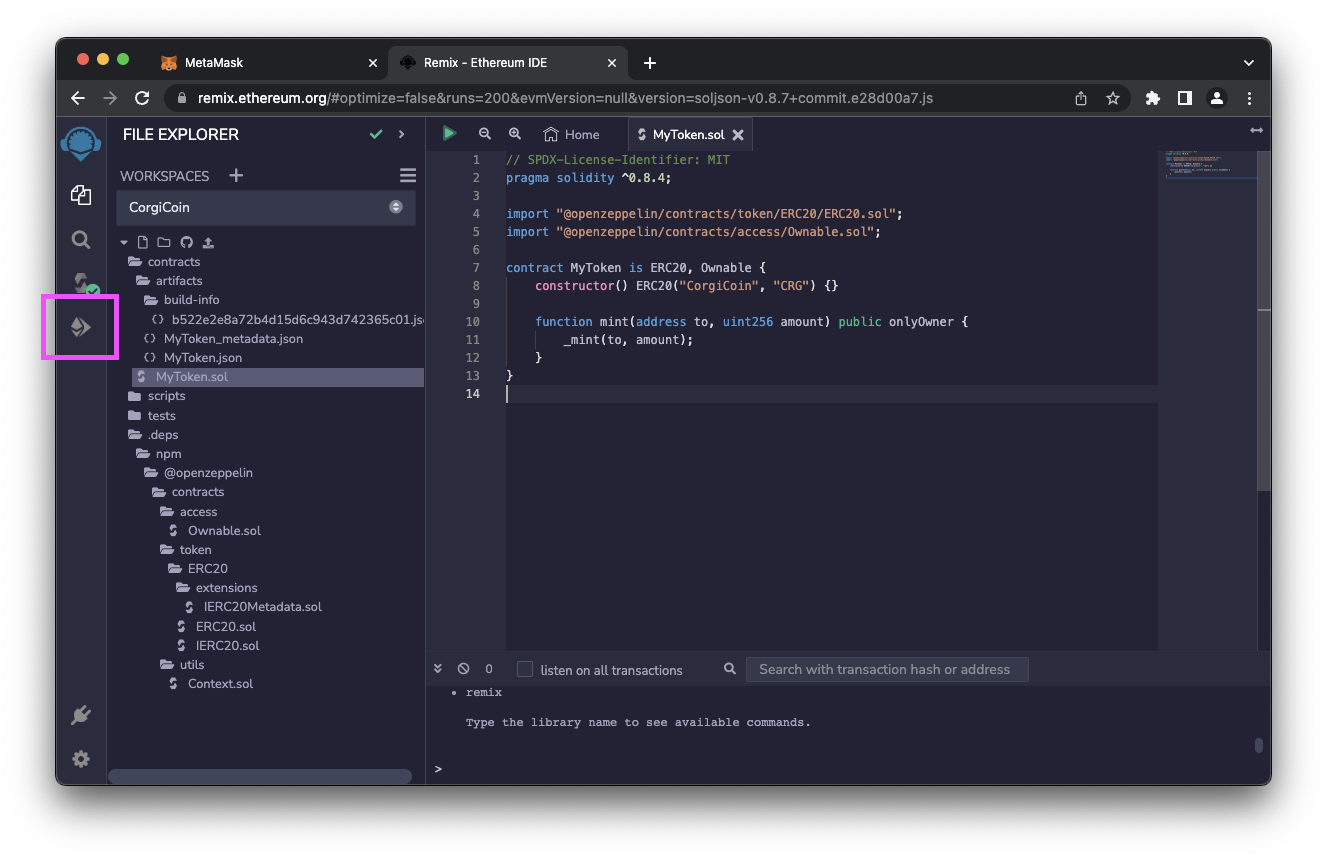
Task: Open IERC20Metadata.sol file
Action: 263,607
